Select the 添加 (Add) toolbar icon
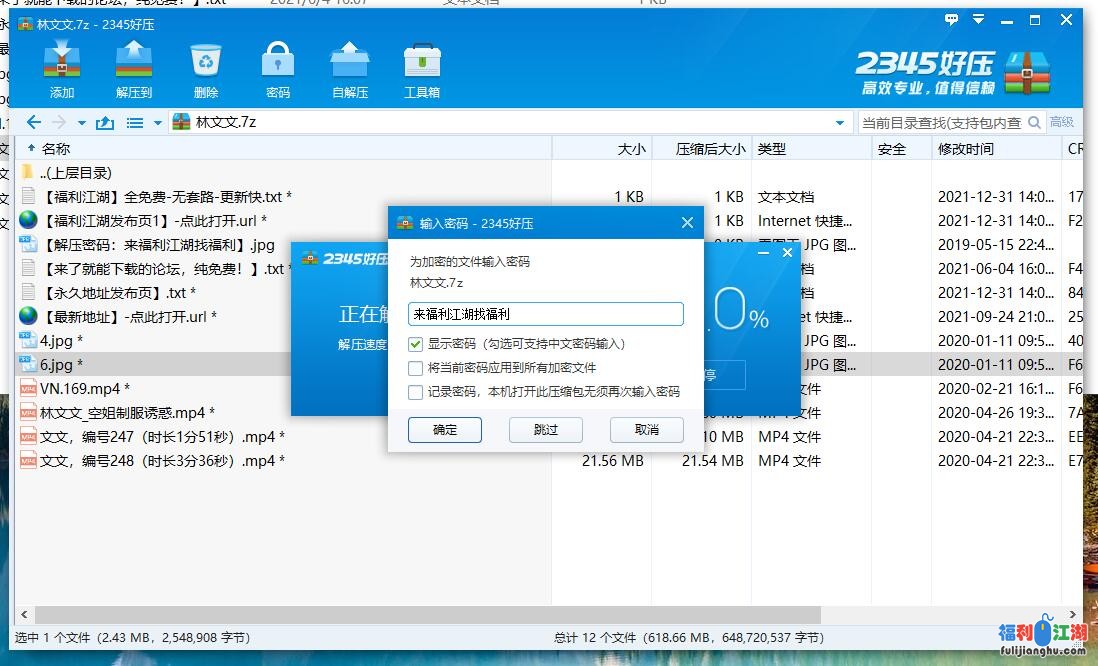 pyautogui.click(x=62, y=68)
